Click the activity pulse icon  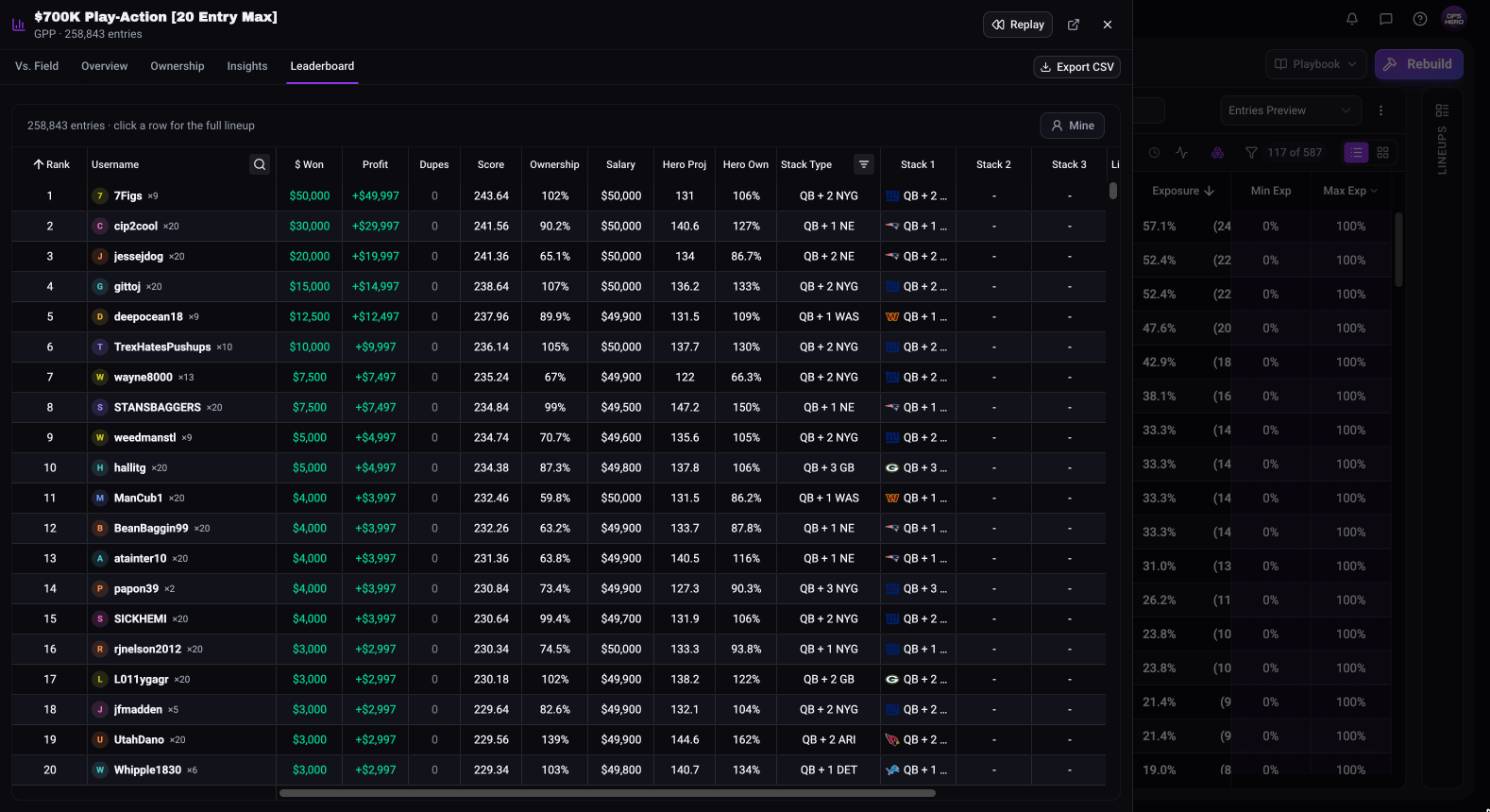1182,153
